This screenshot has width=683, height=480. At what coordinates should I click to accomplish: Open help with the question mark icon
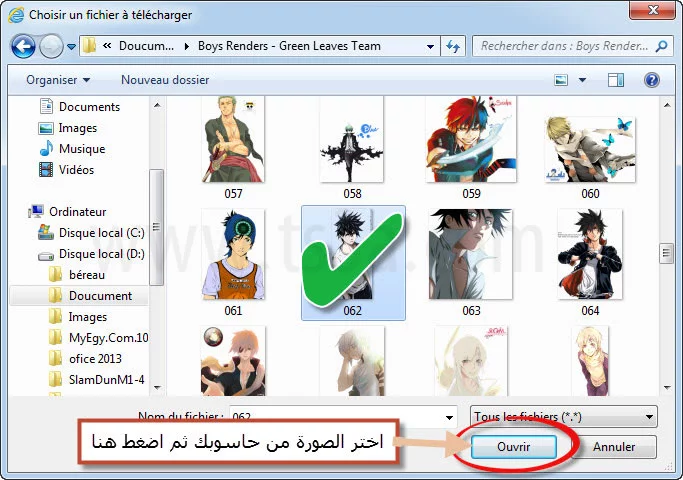(x=652, y=80)
